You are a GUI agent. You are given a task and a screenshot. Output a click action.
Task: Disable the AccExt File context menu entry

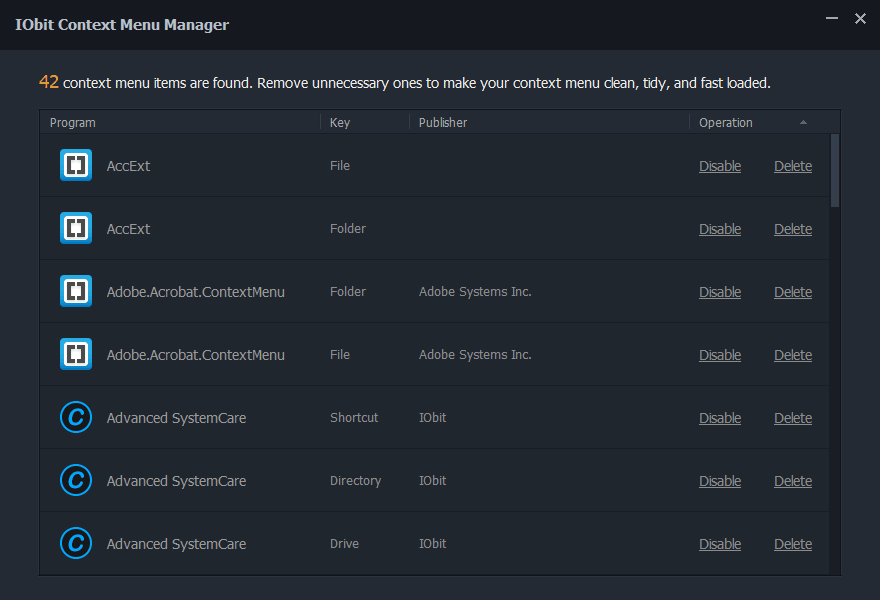tap(720, 166)
